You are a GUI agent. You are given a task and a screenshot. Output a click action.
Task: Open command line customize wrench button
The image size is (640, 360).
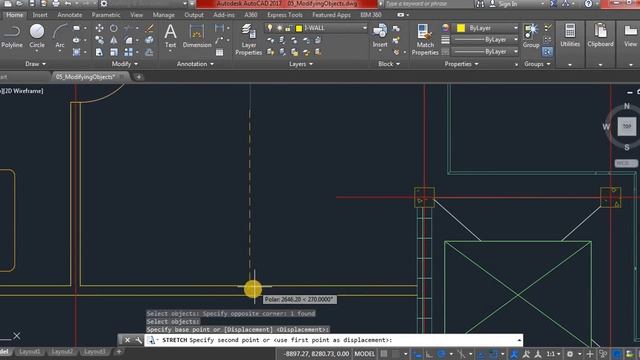pyautogui.click(x=138, y=340)
